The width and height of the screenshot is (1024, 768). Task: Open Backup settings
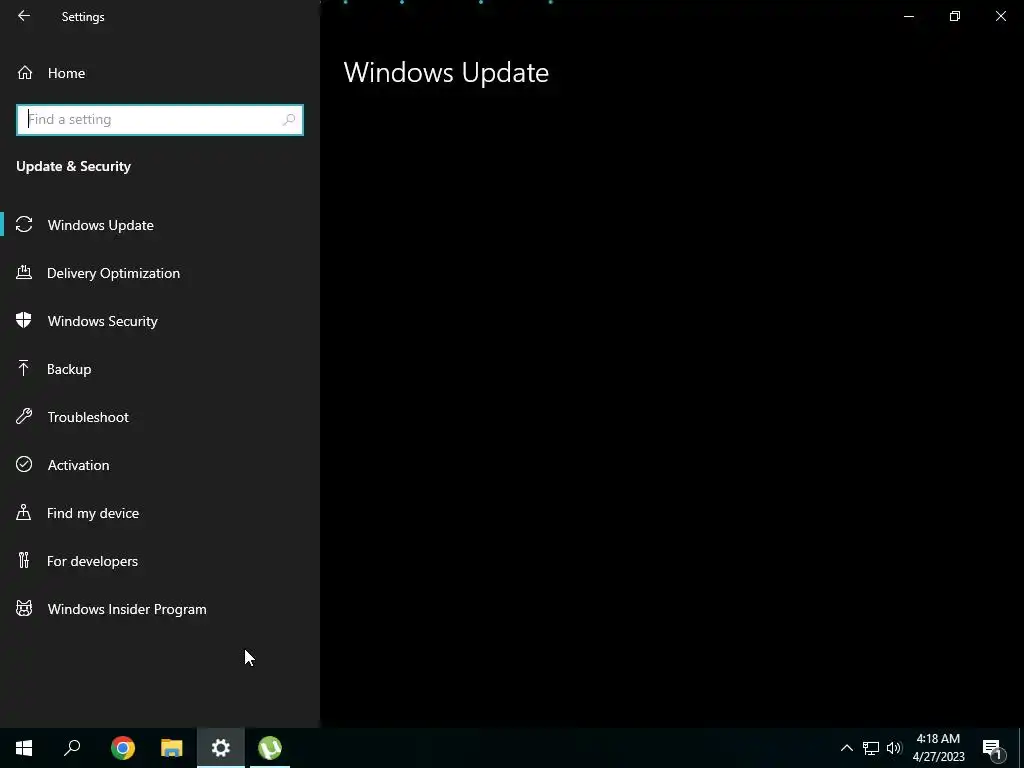coord(160,369)
